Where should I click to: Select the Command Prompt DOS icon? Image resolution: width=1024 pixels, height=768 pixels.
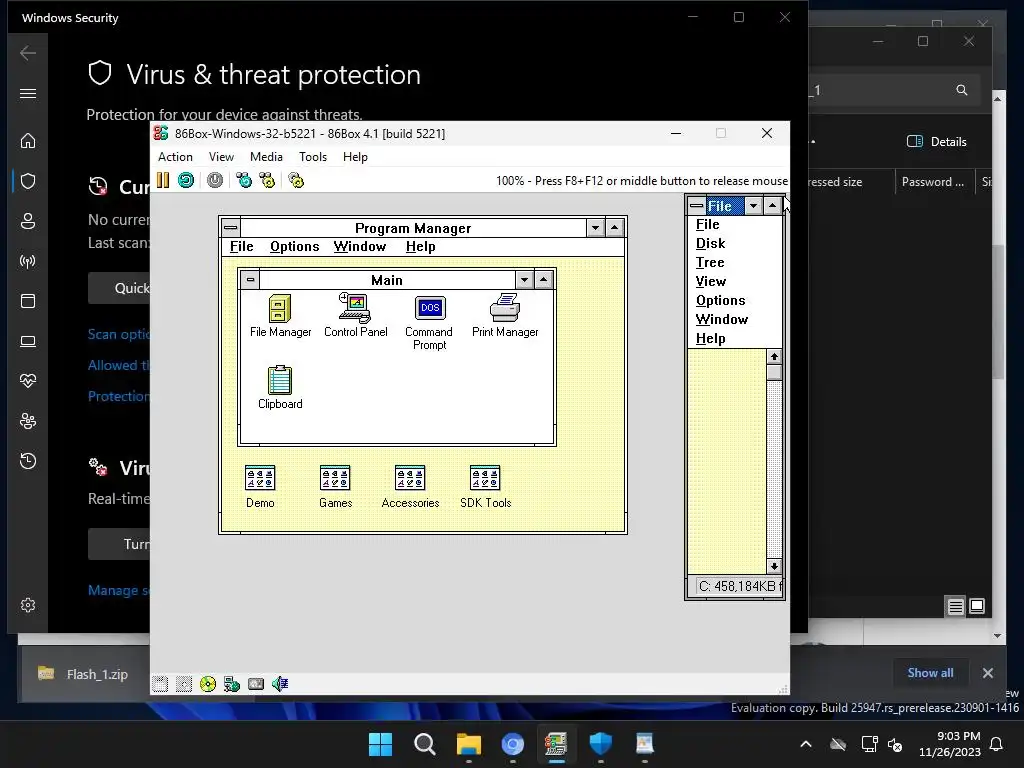429,323
